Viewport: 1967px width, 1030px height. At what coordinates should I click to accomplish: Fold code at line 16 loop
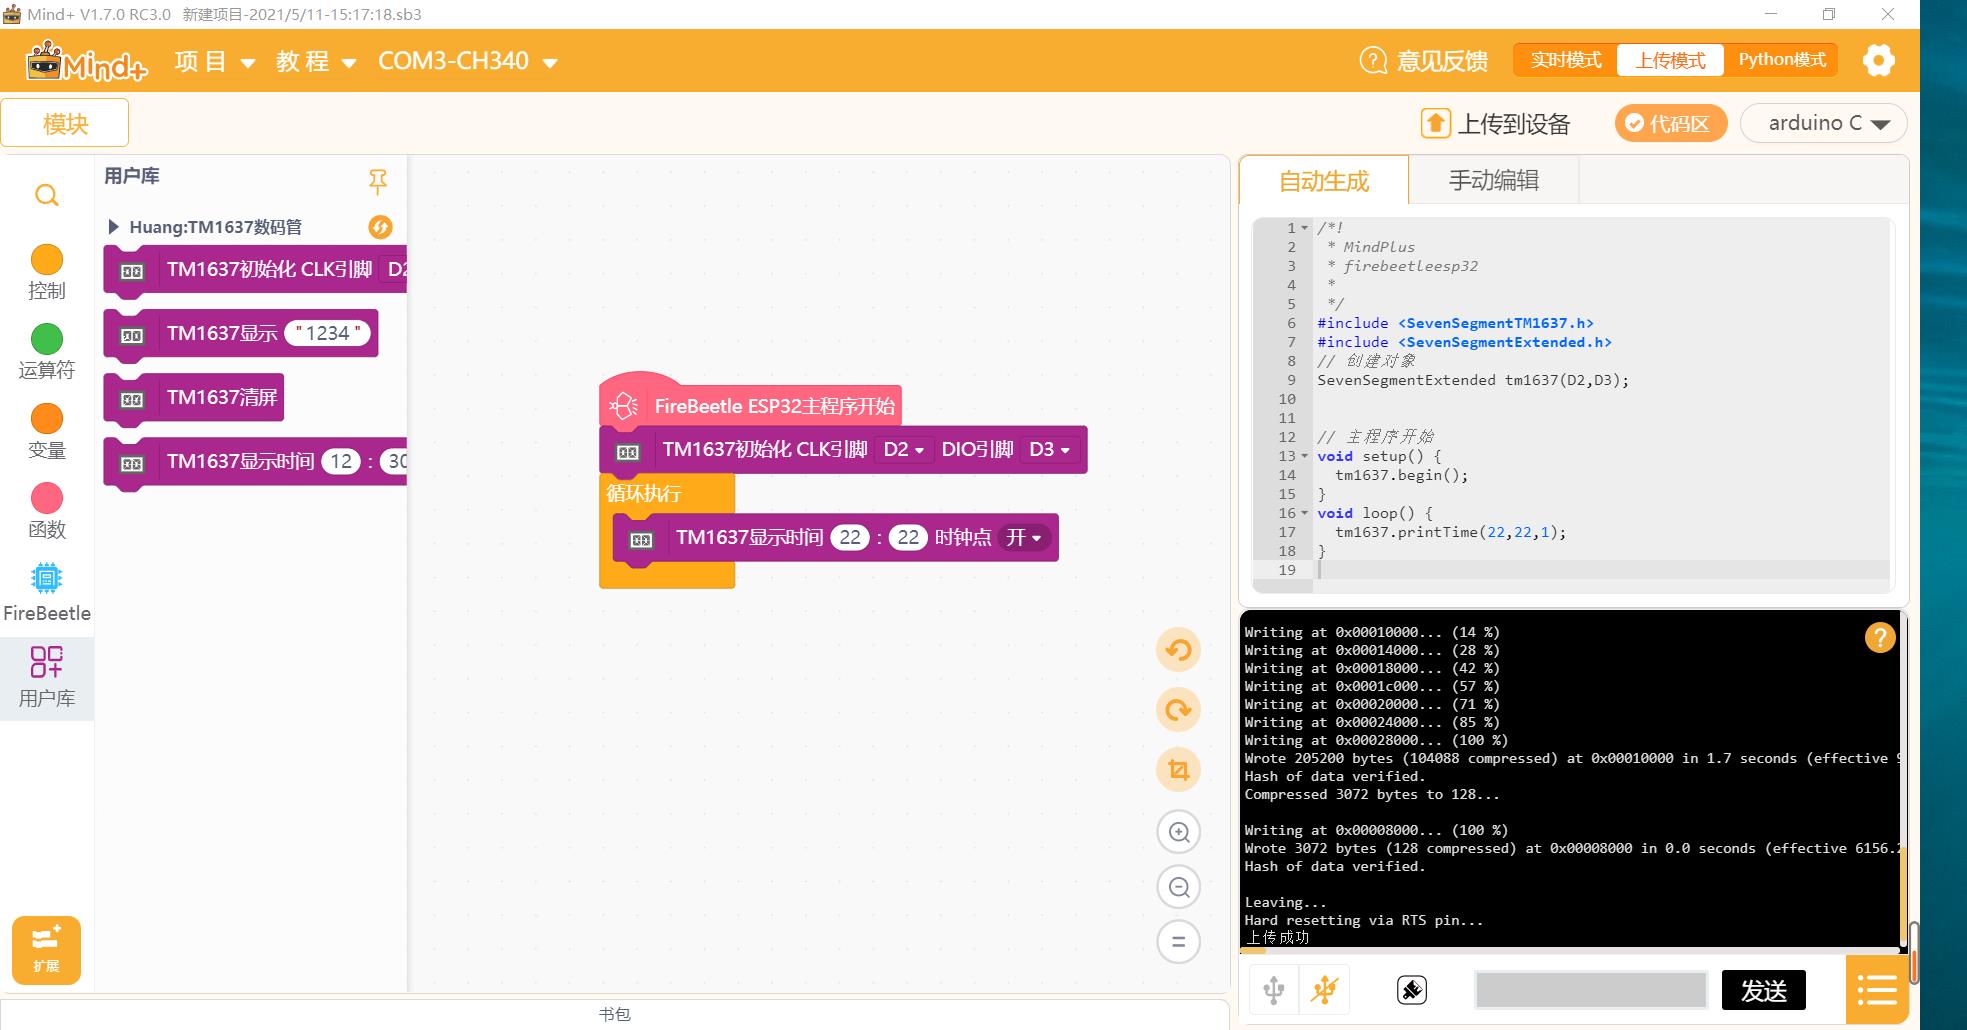(x=1305, y=513)
